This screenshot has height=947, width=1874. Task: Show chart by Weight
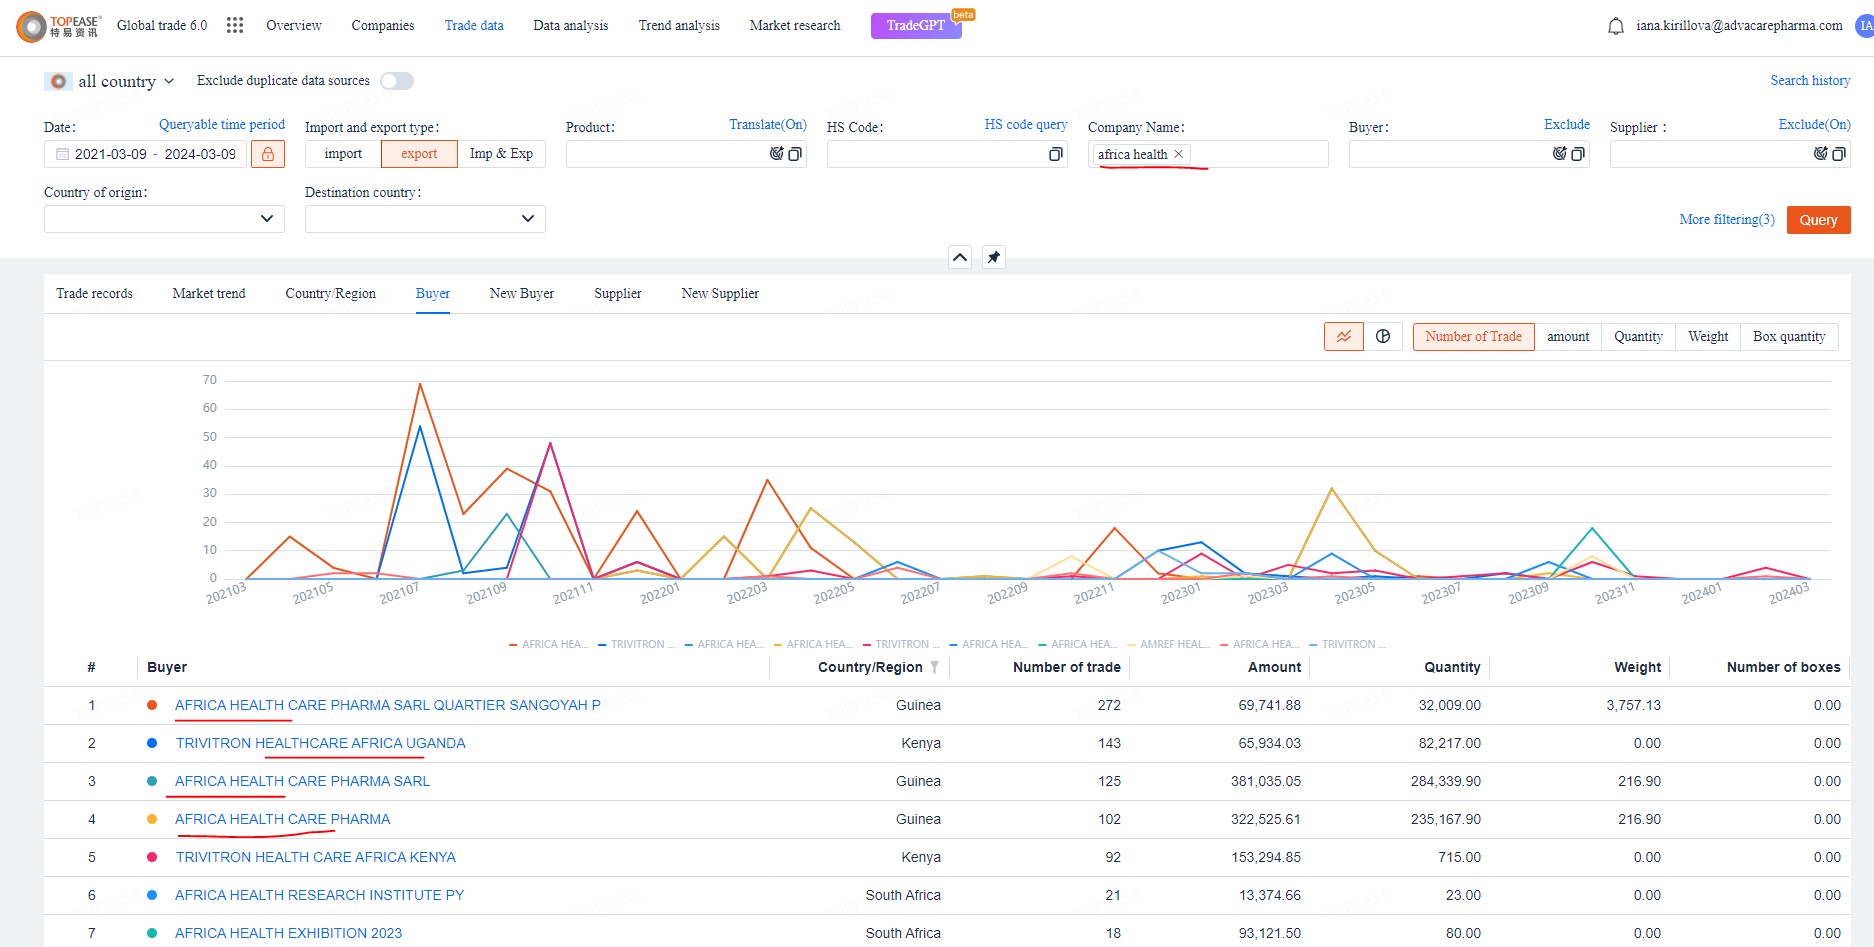pyautogui.click(x=1708, y=337)
